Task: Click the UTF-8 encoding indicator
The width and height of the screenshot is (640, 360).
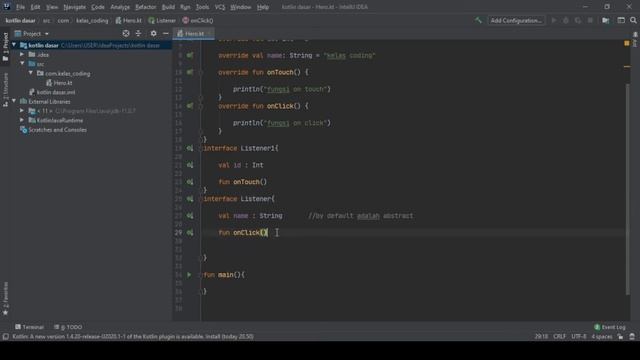Action: click(x=579, y=337)
